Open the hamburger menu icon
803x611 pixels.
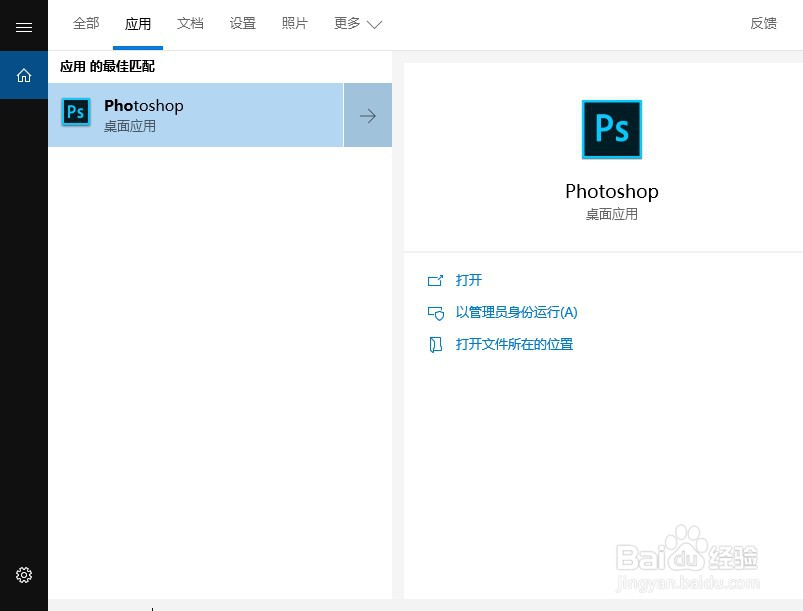pyautogui.click(x=24, y=27)
